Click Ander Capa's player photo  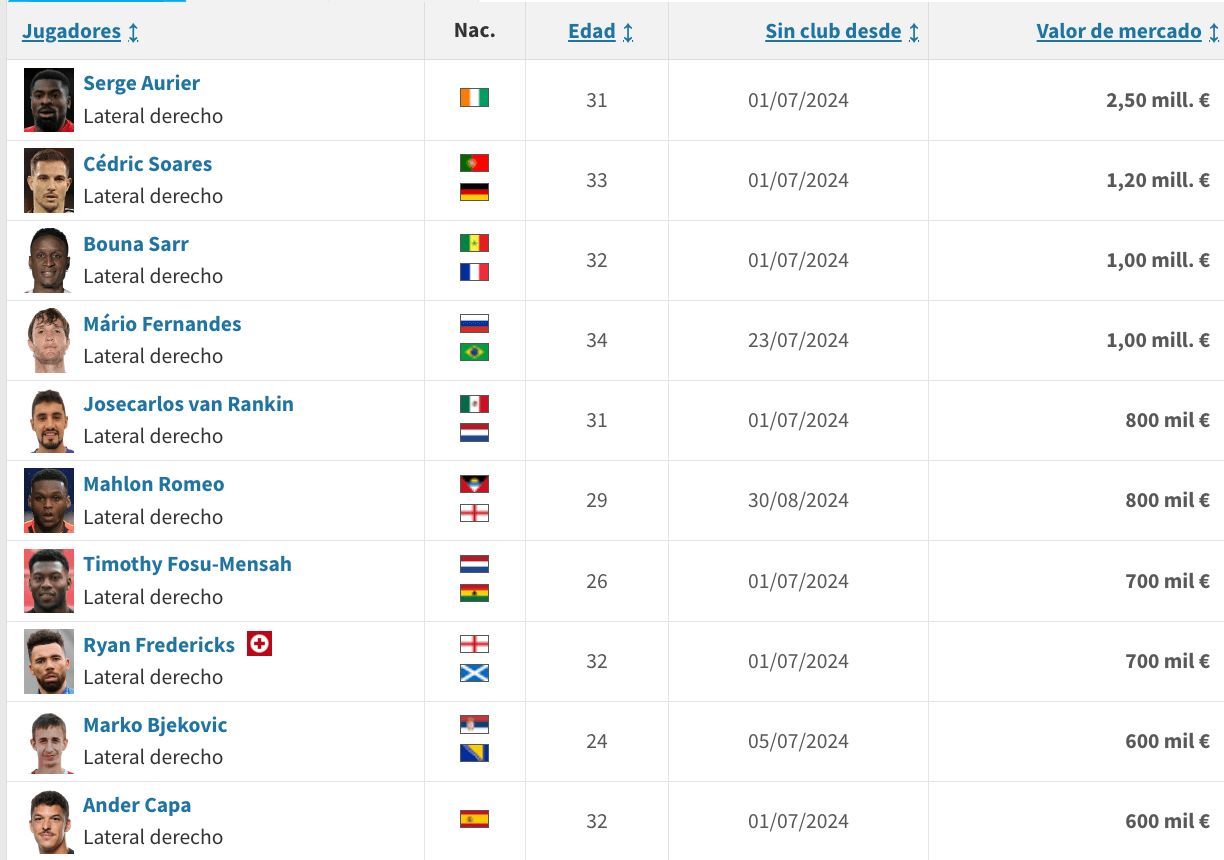coord(49,821)
